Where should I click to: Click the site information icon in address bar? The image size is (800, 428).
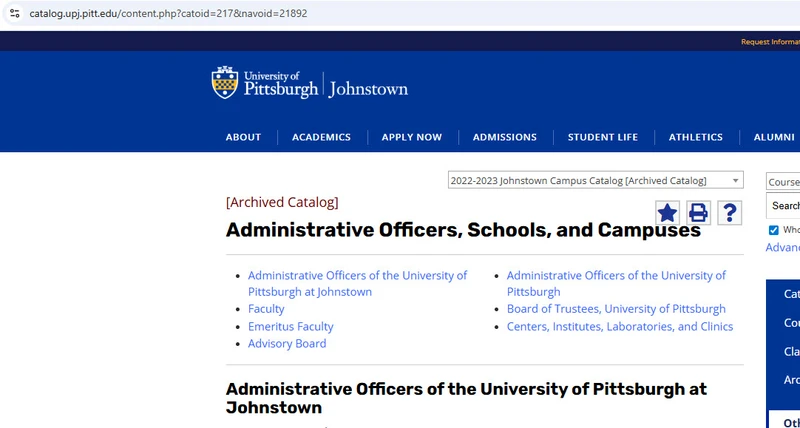(14, 13)
